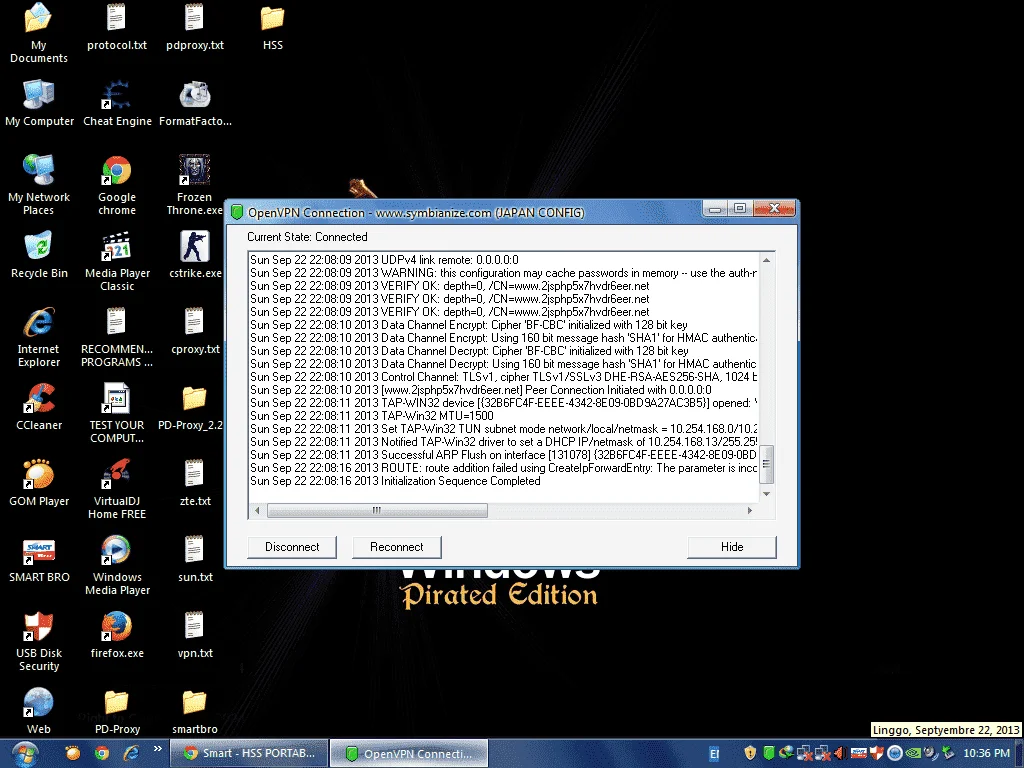Select the pdproxy.txt file icon

pos(195,27)
